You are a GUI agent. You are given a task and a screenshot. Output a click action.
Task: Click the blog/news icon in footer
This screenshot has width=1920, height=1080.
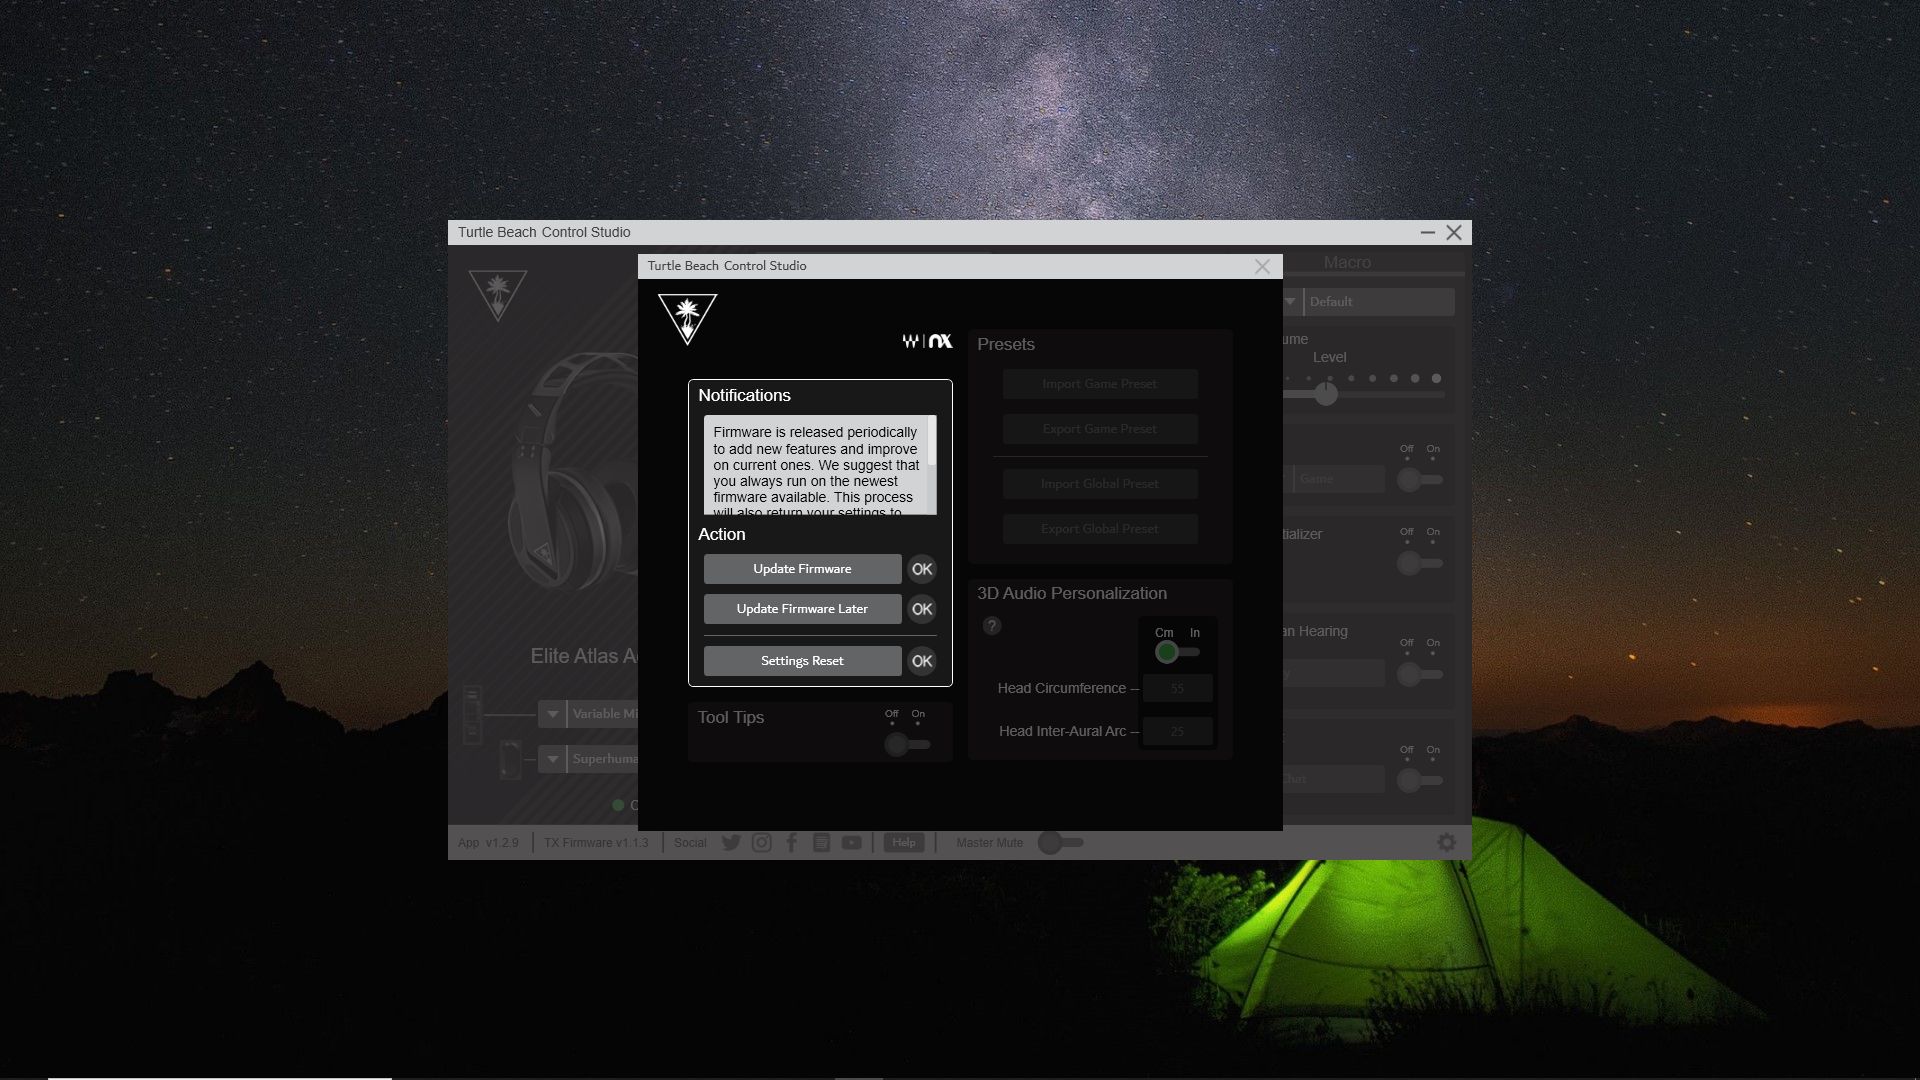[821, 843]
